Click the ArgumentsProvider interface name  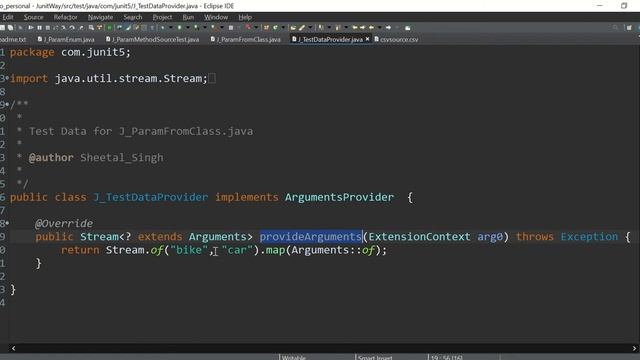click(x=339, y=197)
